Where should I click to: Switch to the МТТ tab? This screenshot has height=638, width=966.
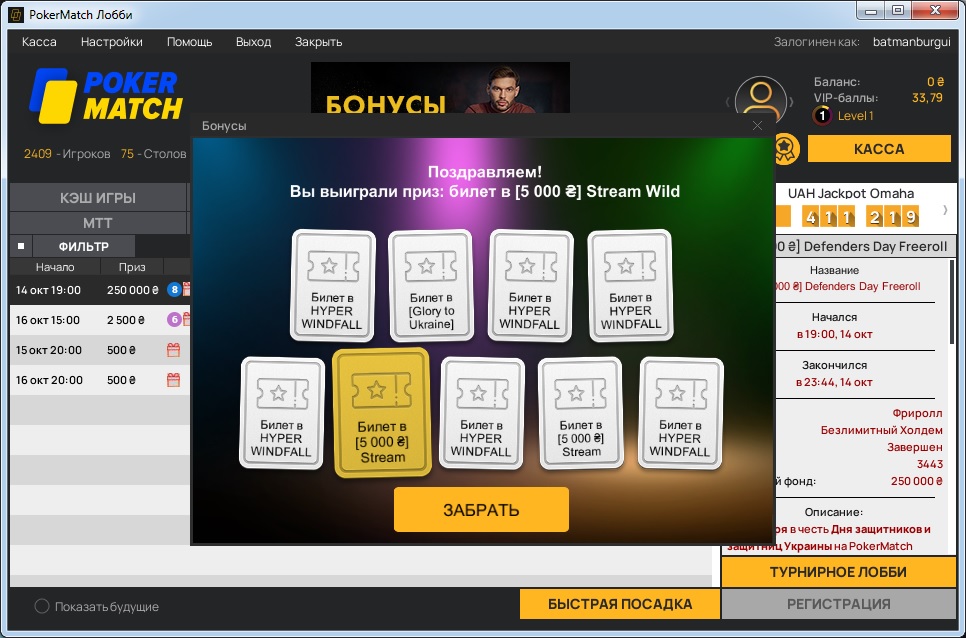(x=98, y=223)
